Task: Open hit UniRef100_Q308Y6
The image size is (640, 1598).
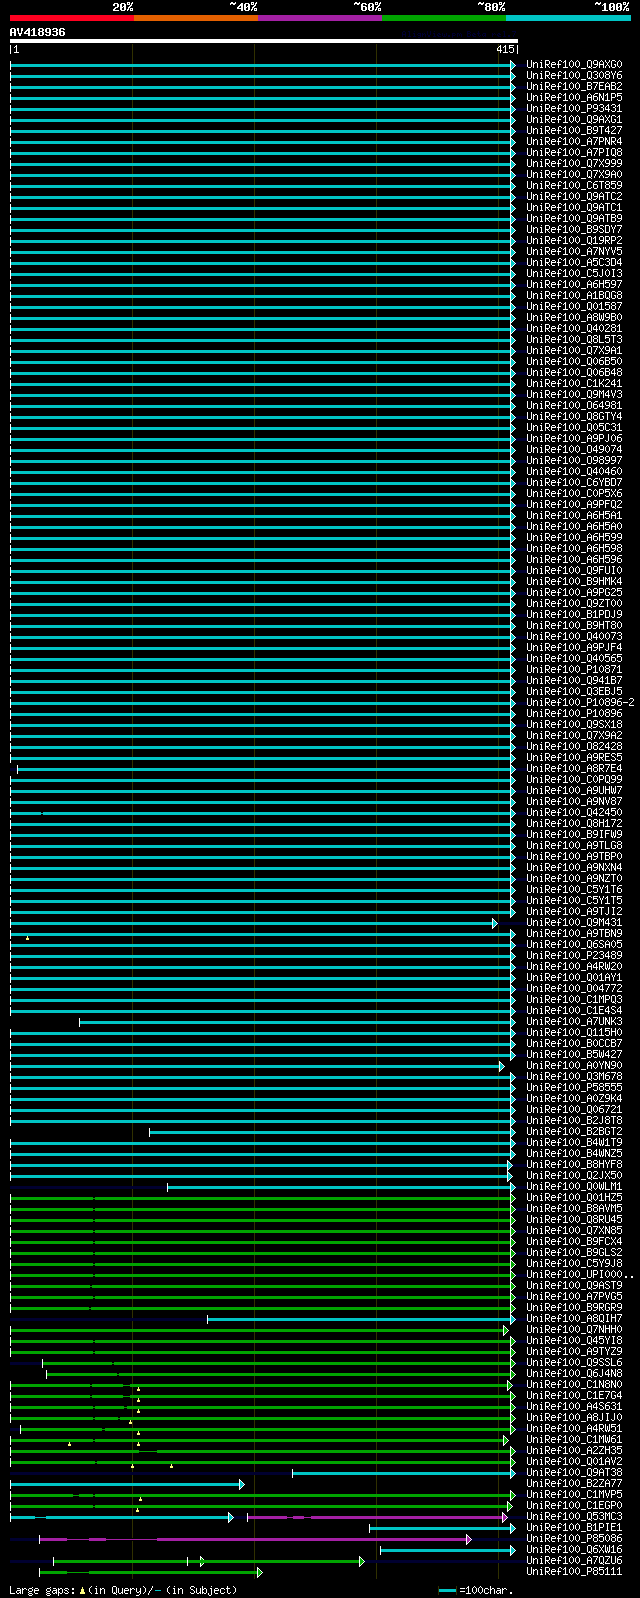Action: point(574,76)
